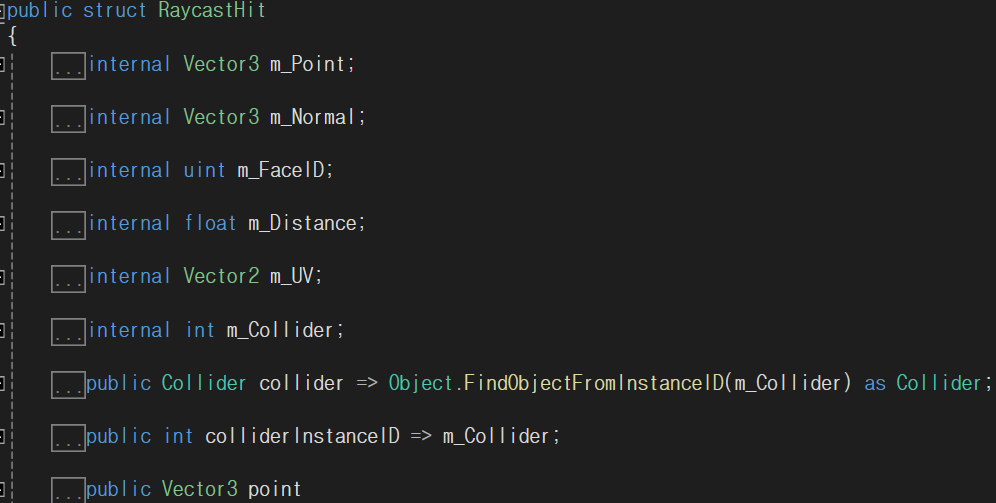Click the RaycastHit struct name
The image size is (996, 503).
point(212,10)
